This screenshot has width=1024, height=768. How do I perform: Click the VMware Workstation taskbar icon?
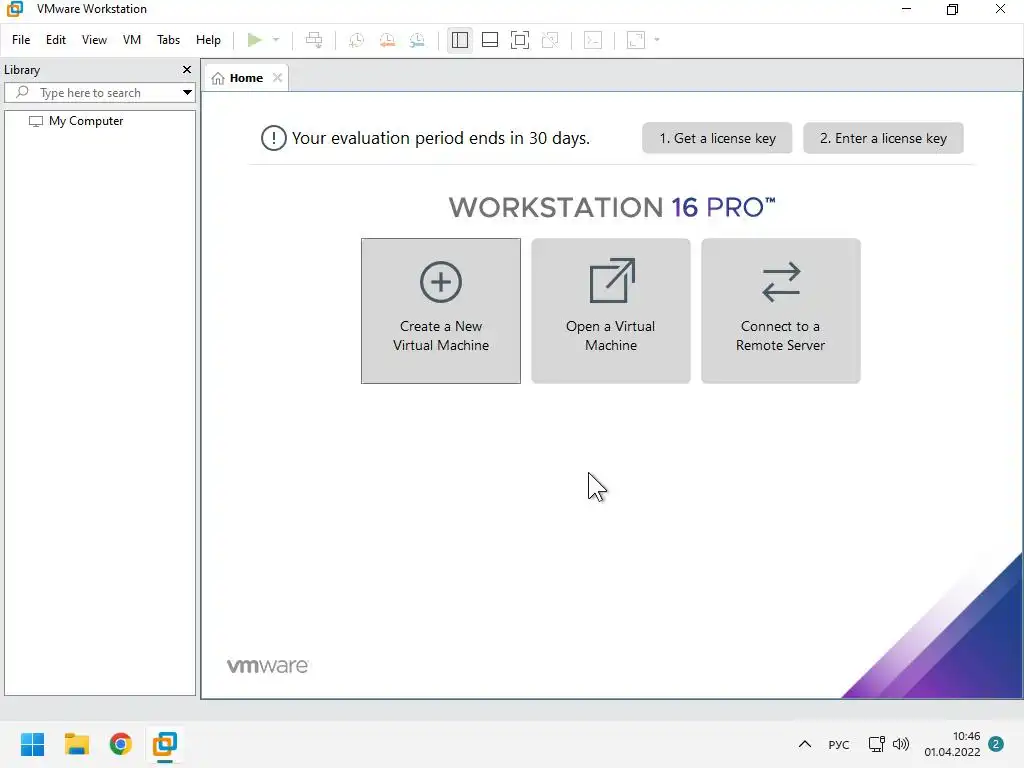click(165, 744)
